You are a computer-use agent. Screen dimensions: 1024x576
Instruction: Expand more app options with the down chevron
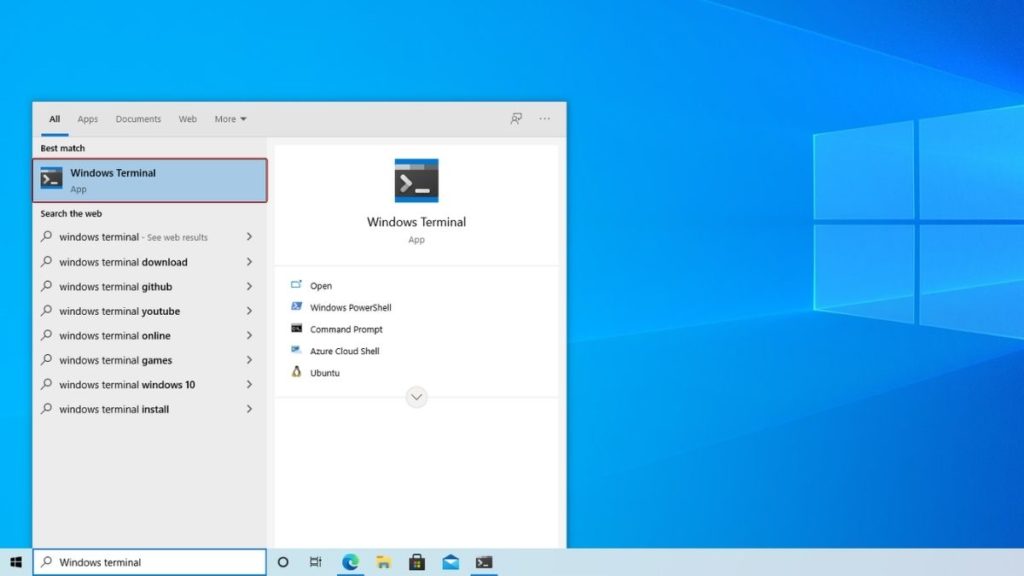click(x=416, y=397)
